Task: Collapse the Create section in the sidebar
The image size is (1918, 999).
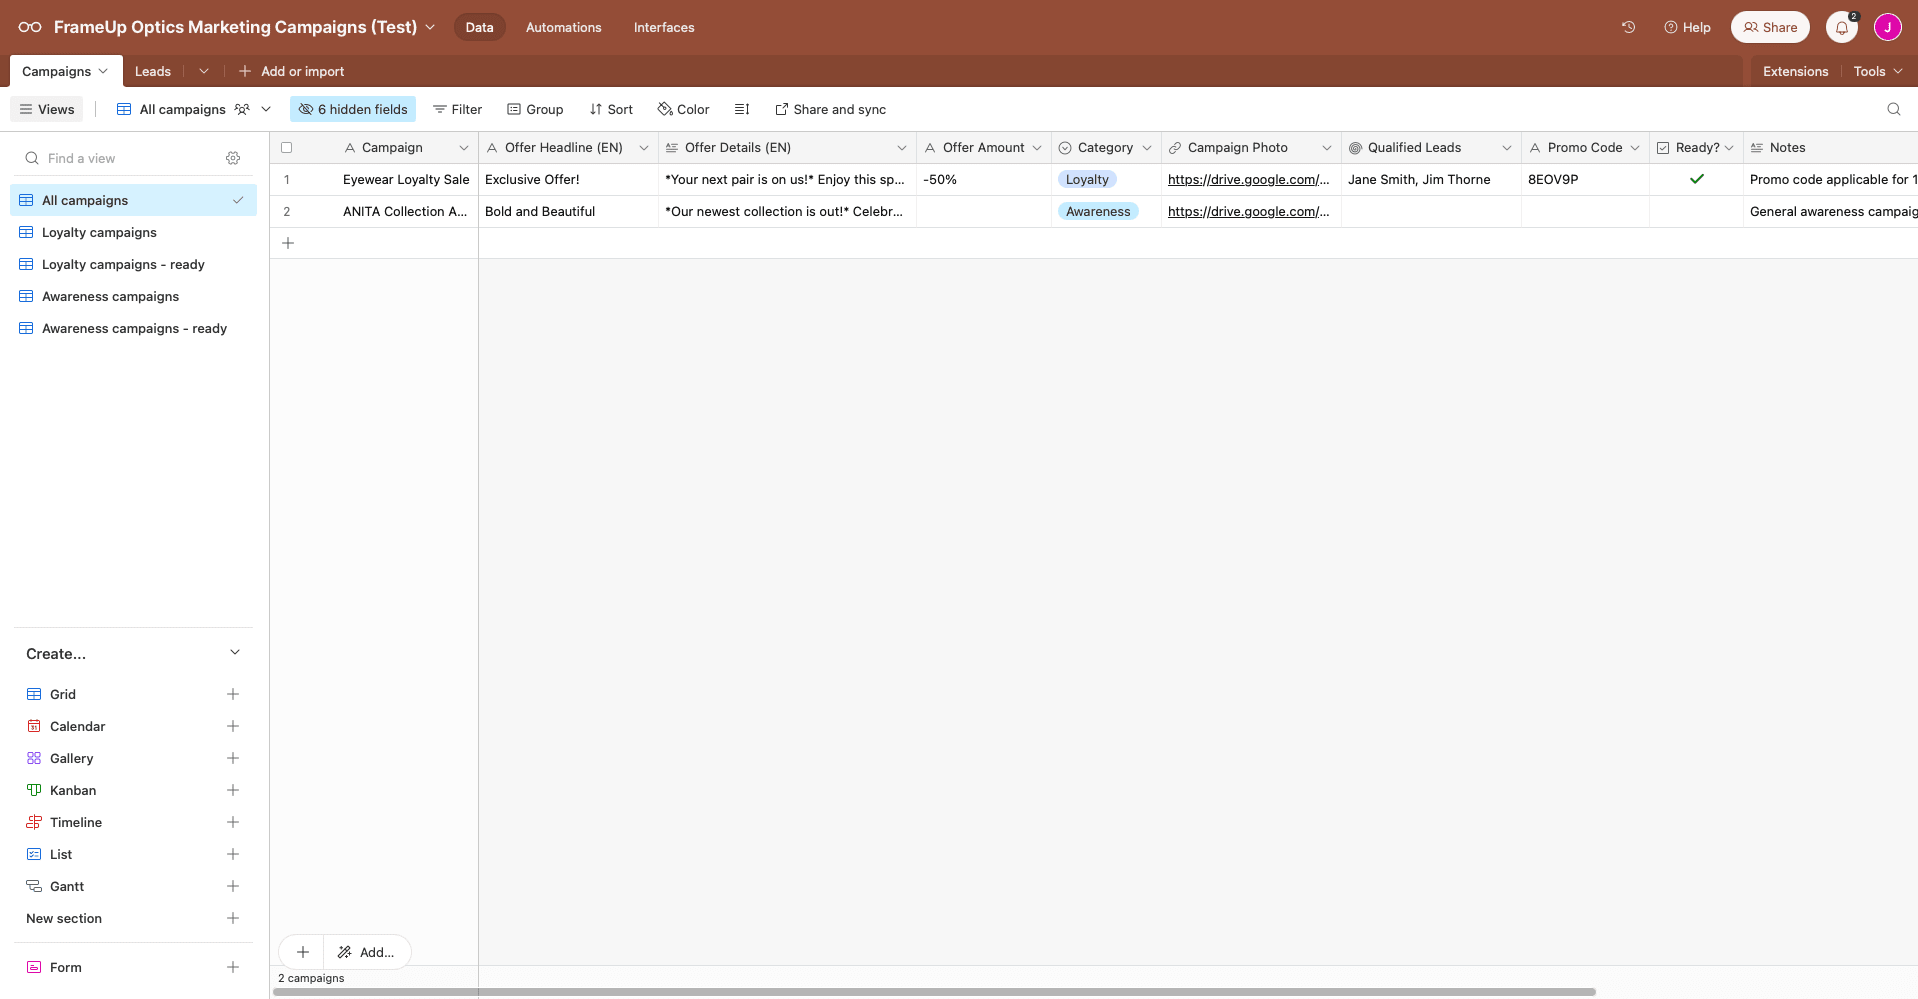Action: [235, 653]
